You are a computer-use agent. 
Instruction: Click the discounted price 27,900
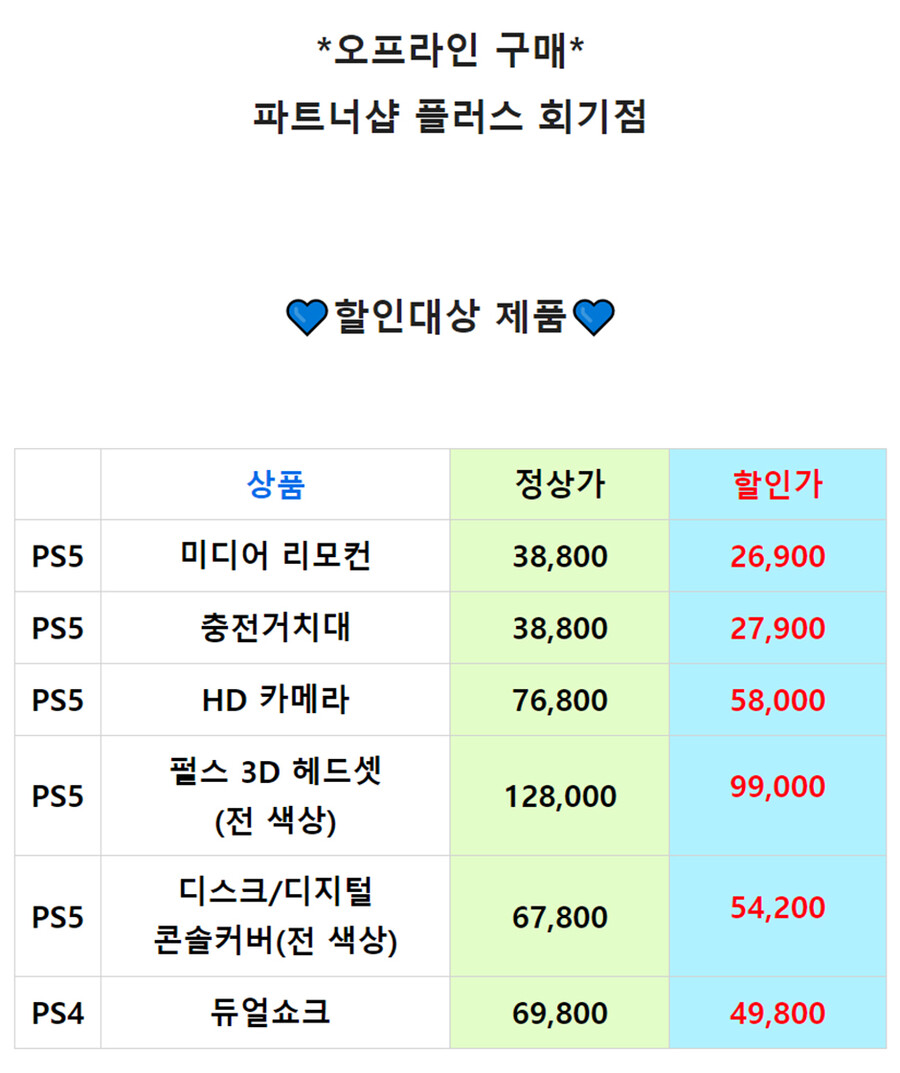777,628
